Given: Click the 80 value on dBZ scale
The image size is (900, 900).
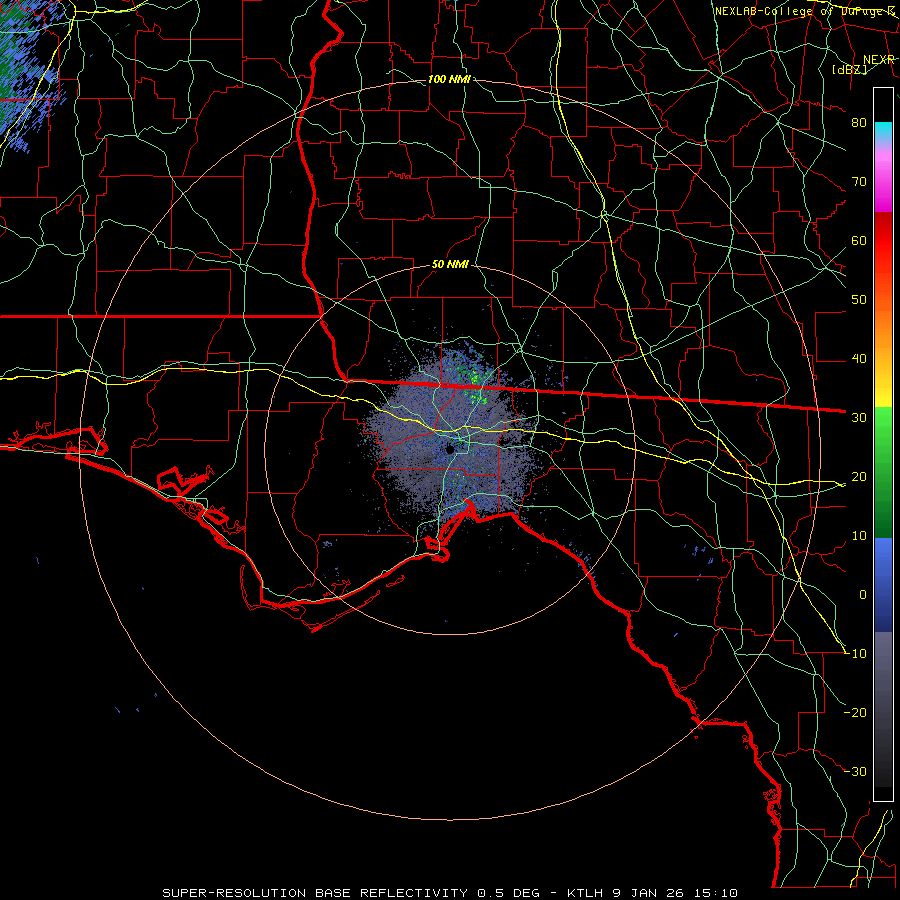Looking at the screenshot, I should [859, 123].
